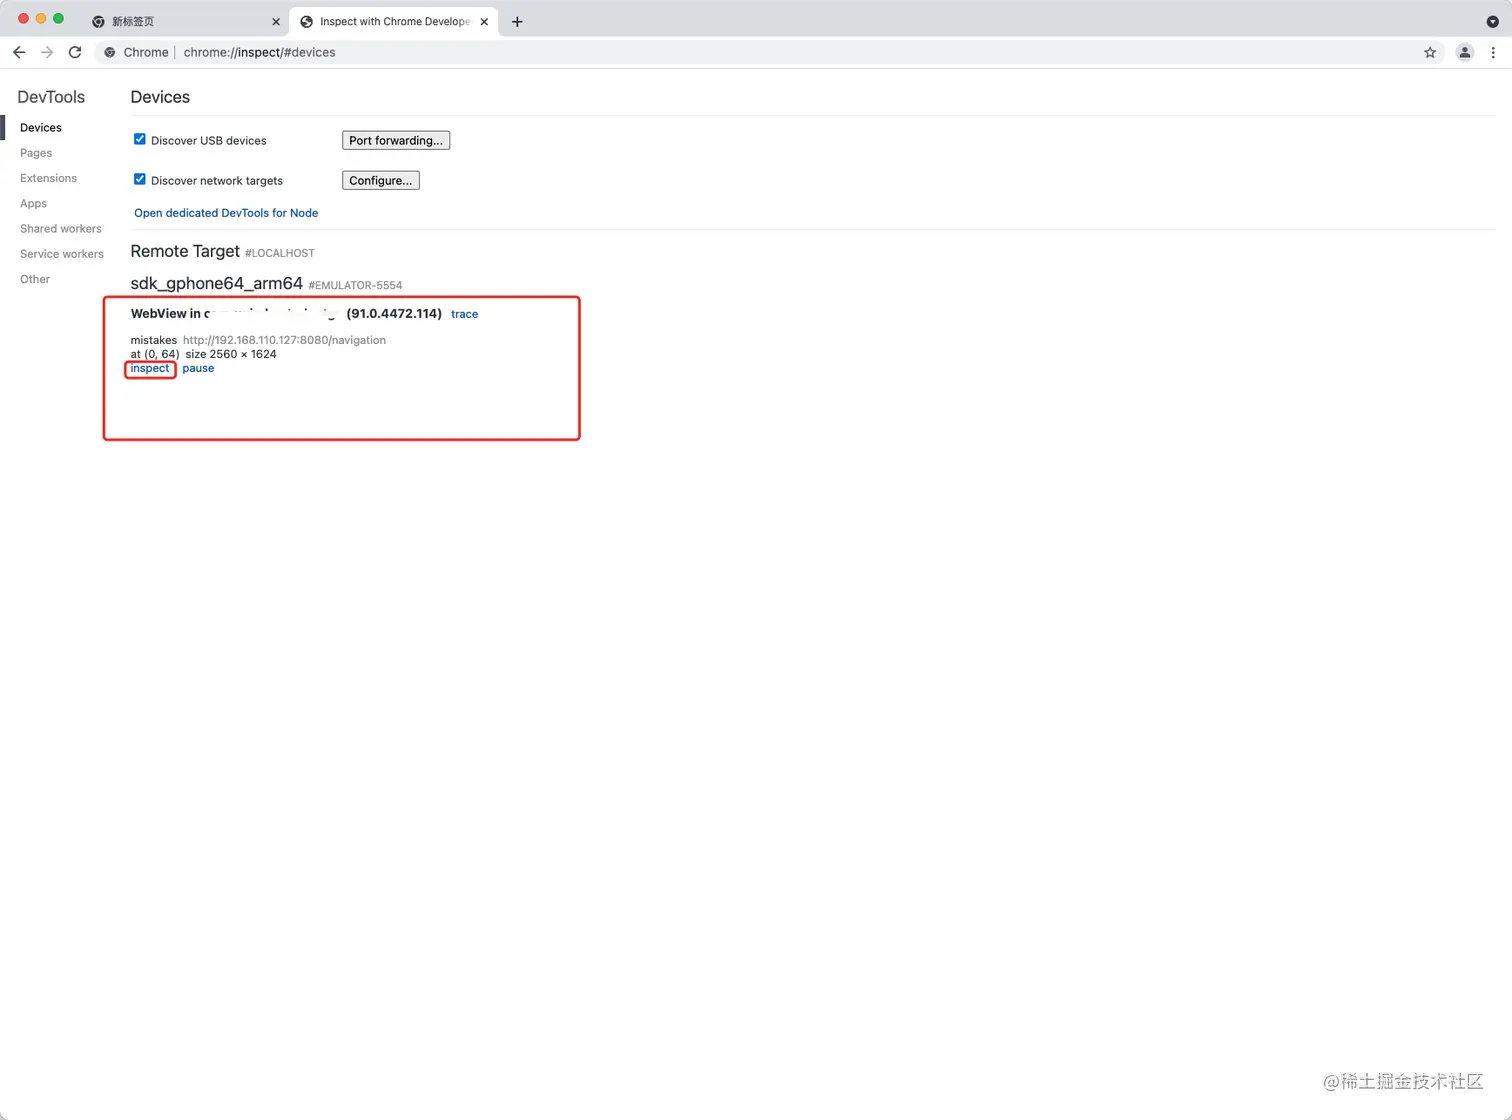
Task: Bookmark this page with the star icon
Action: click(1430, 52)
